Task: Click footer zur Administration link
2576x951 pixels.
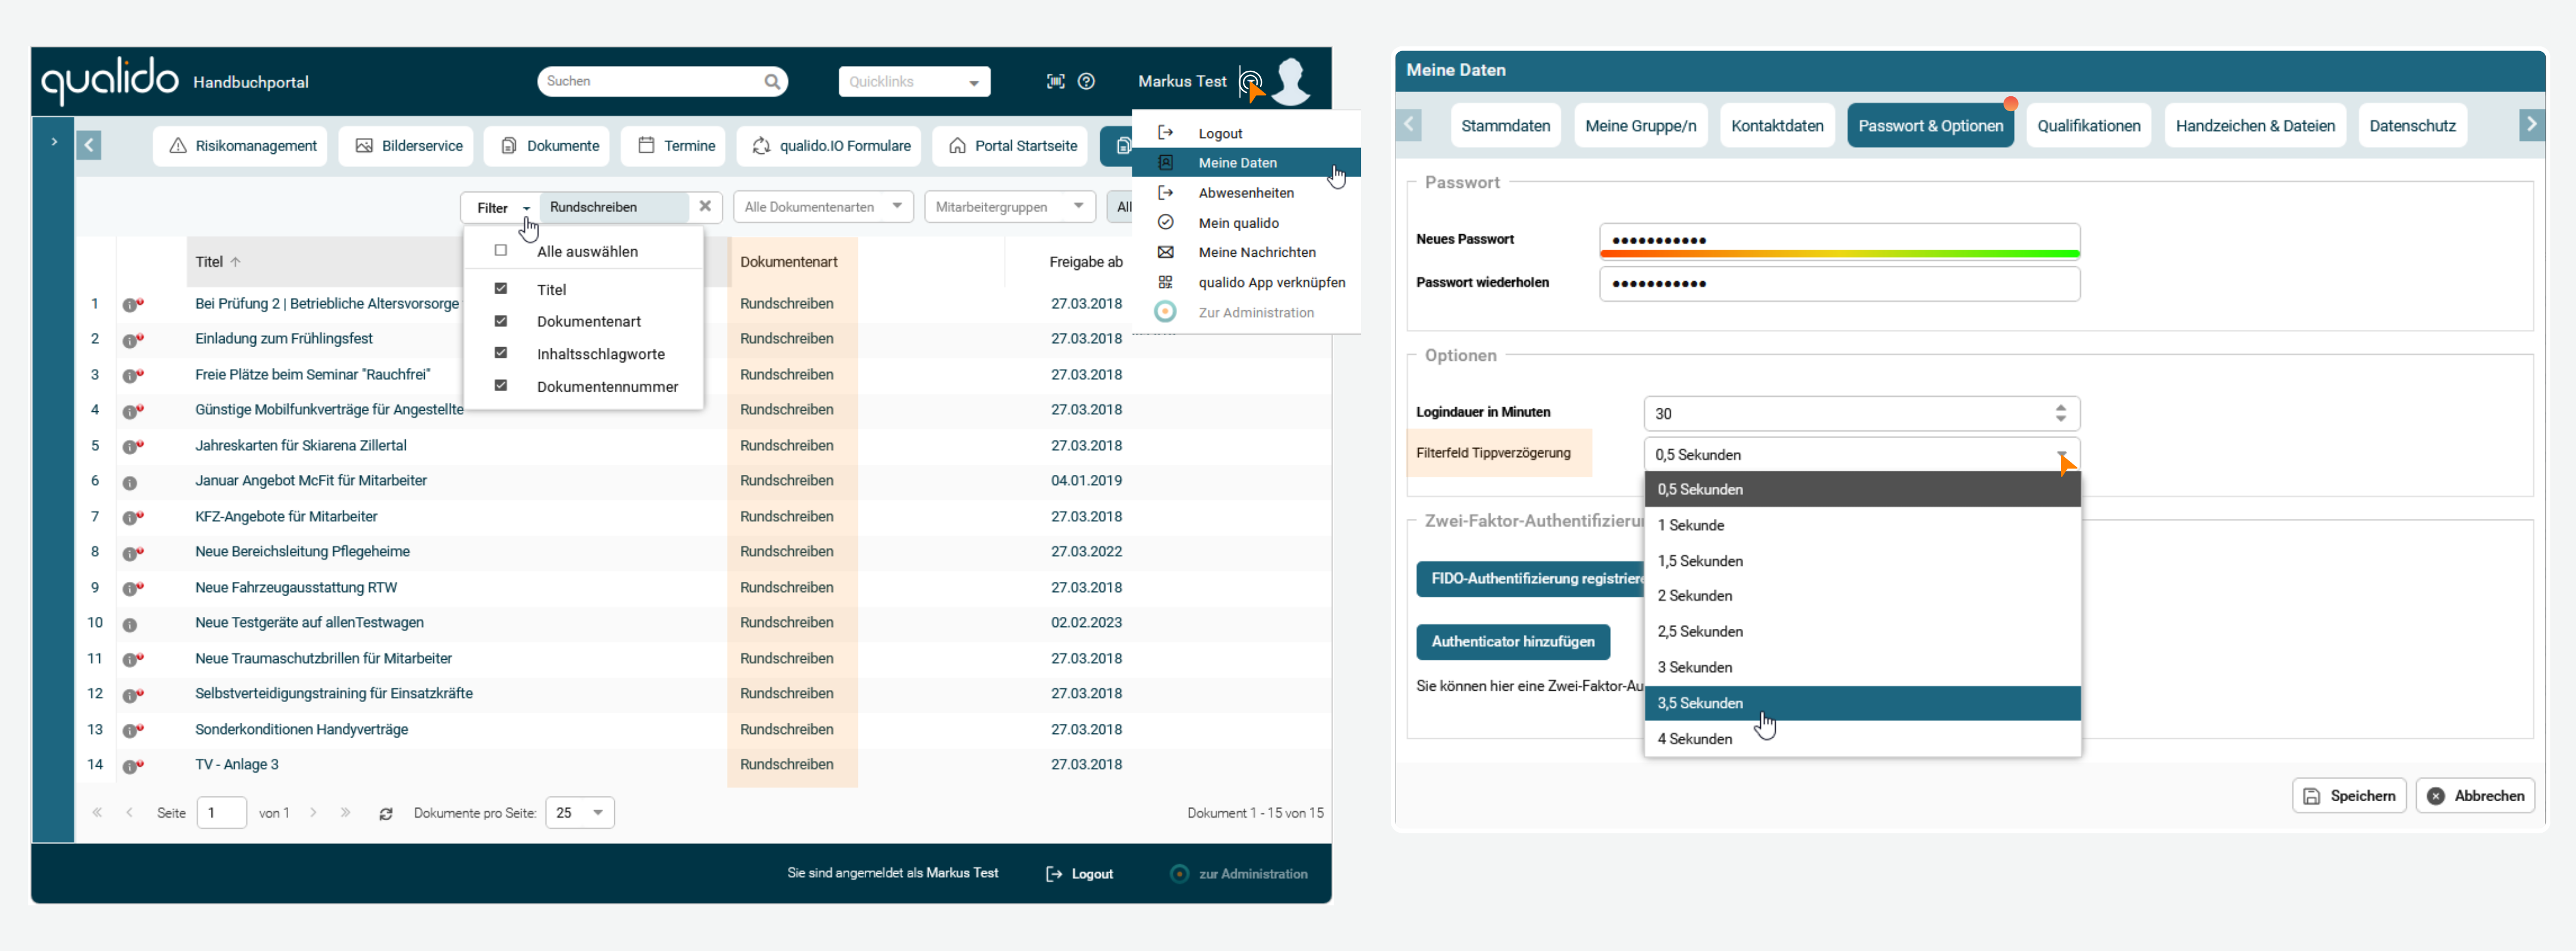Action: 1239,874
